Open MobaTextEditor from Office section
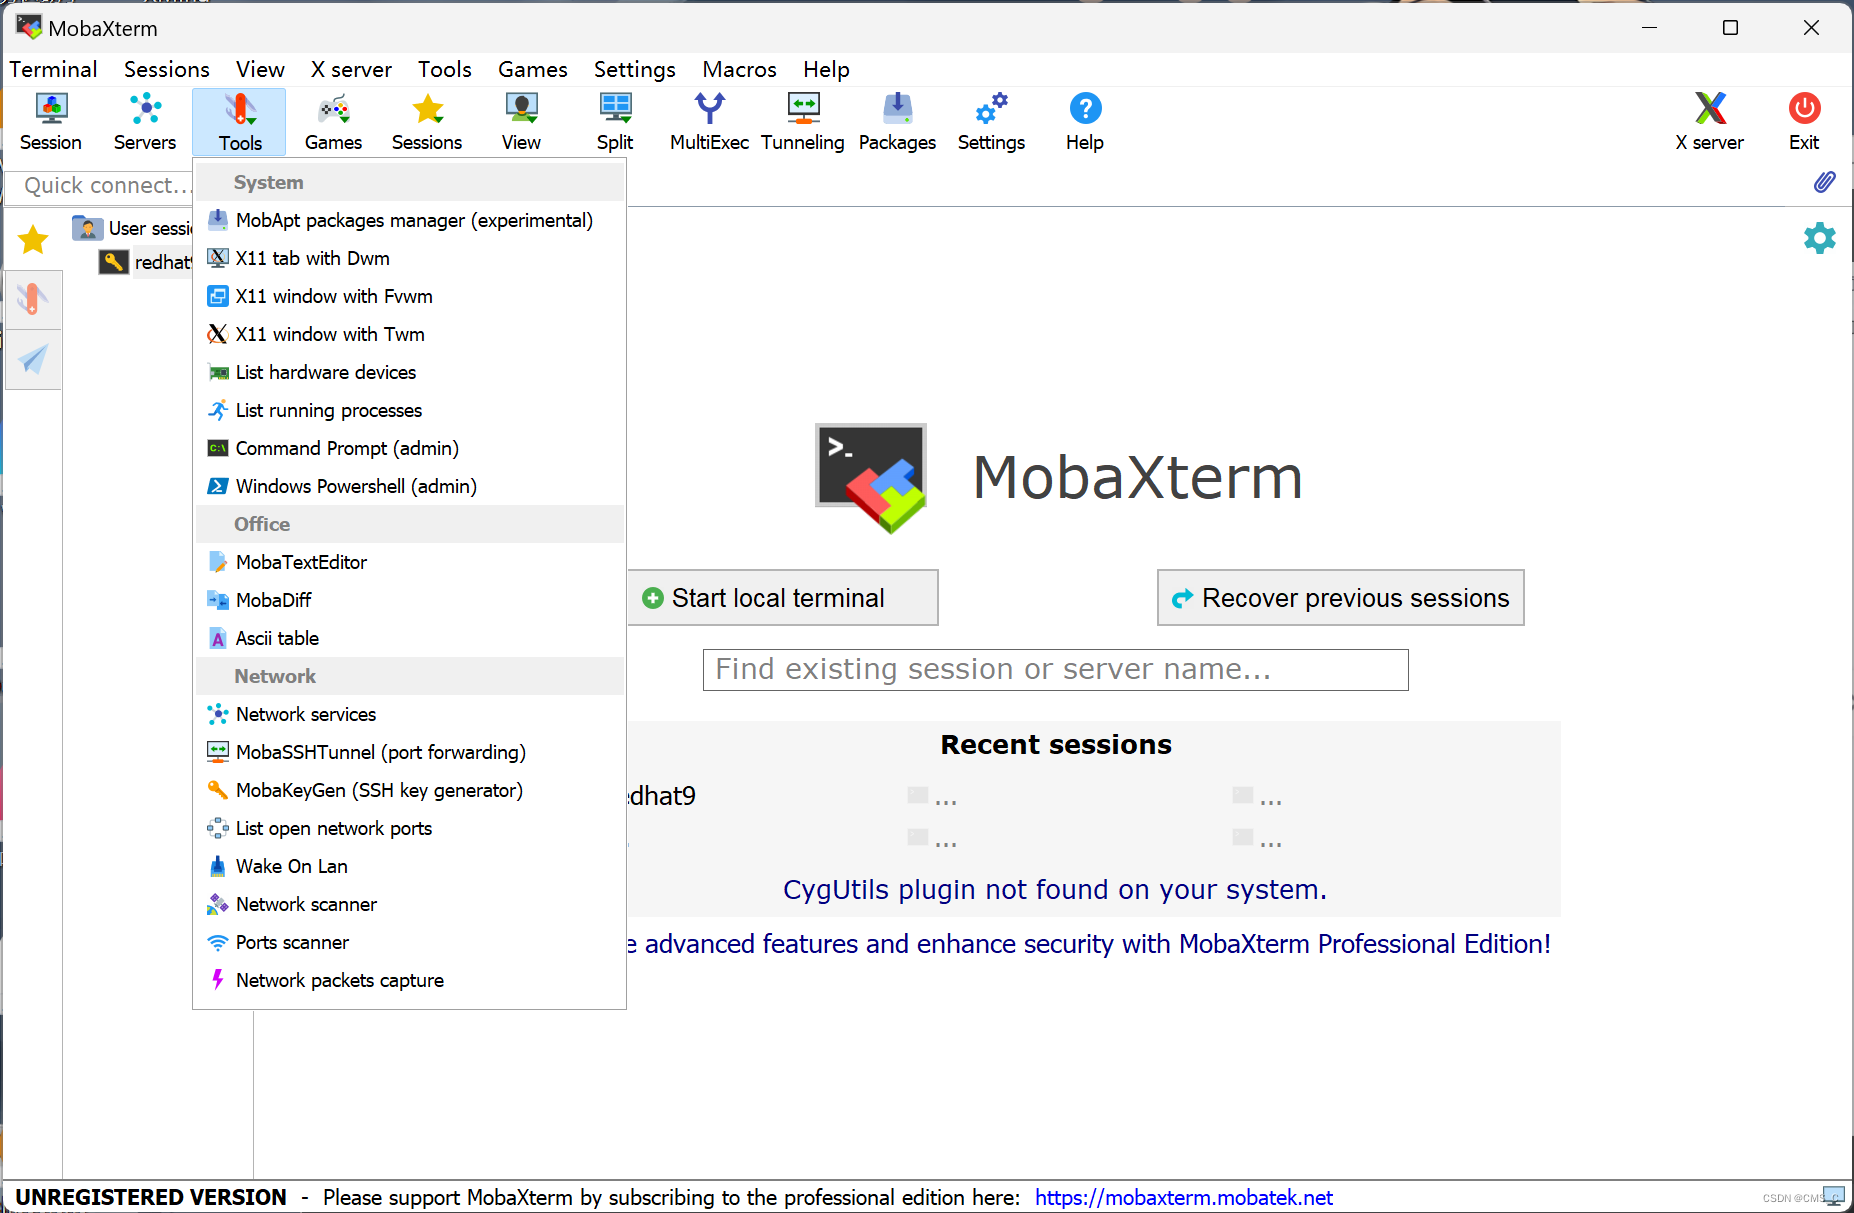 (x=410, y=562)
